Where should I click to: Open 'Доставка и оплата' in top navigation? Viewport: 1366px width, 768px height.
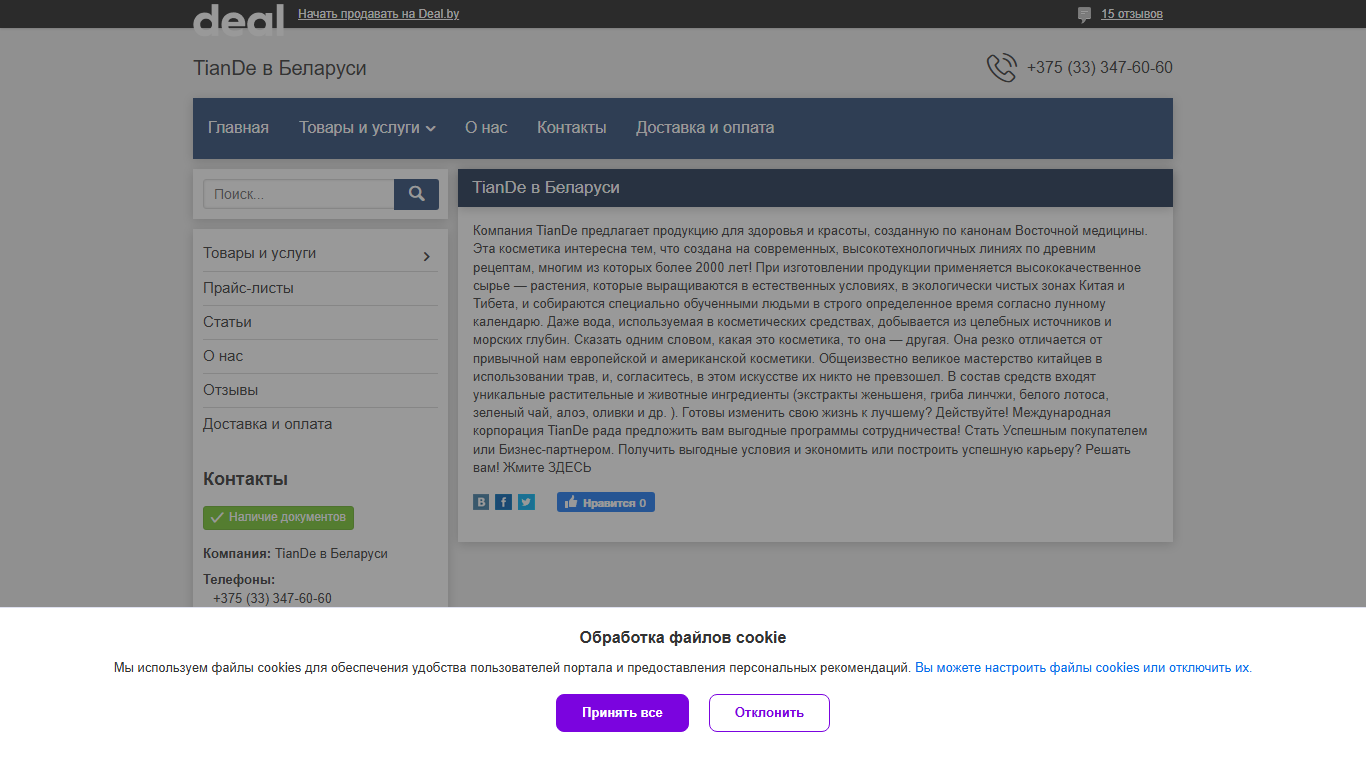pos(705,128)
